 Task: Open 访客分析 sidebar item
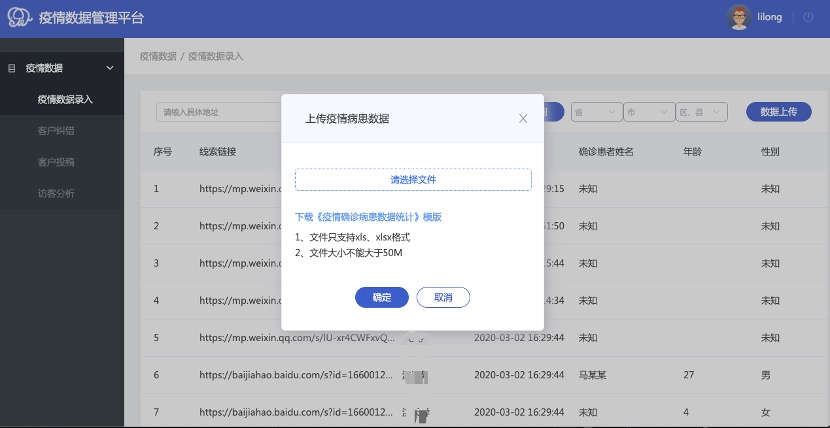tap(56, 194)
